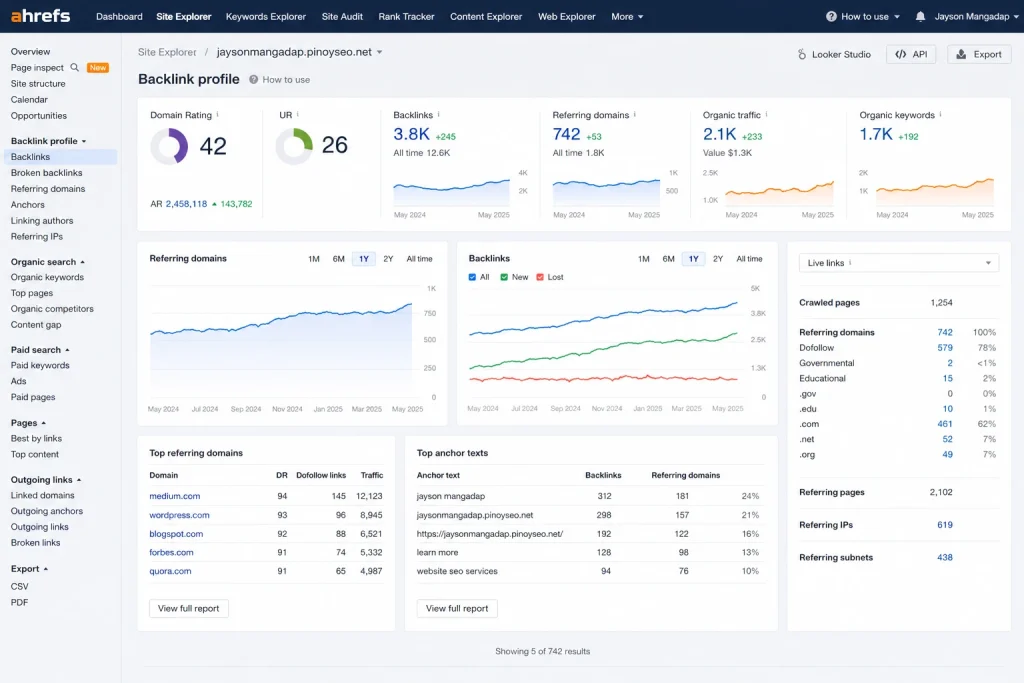Toggle the All backlinks checkbox
Image resolution: width=1024 pixels, height=683 pixels.
tap(472, 277)
